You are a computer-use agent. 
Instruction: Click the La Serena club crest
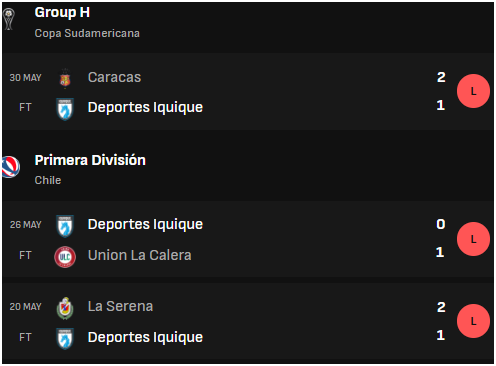65,308
